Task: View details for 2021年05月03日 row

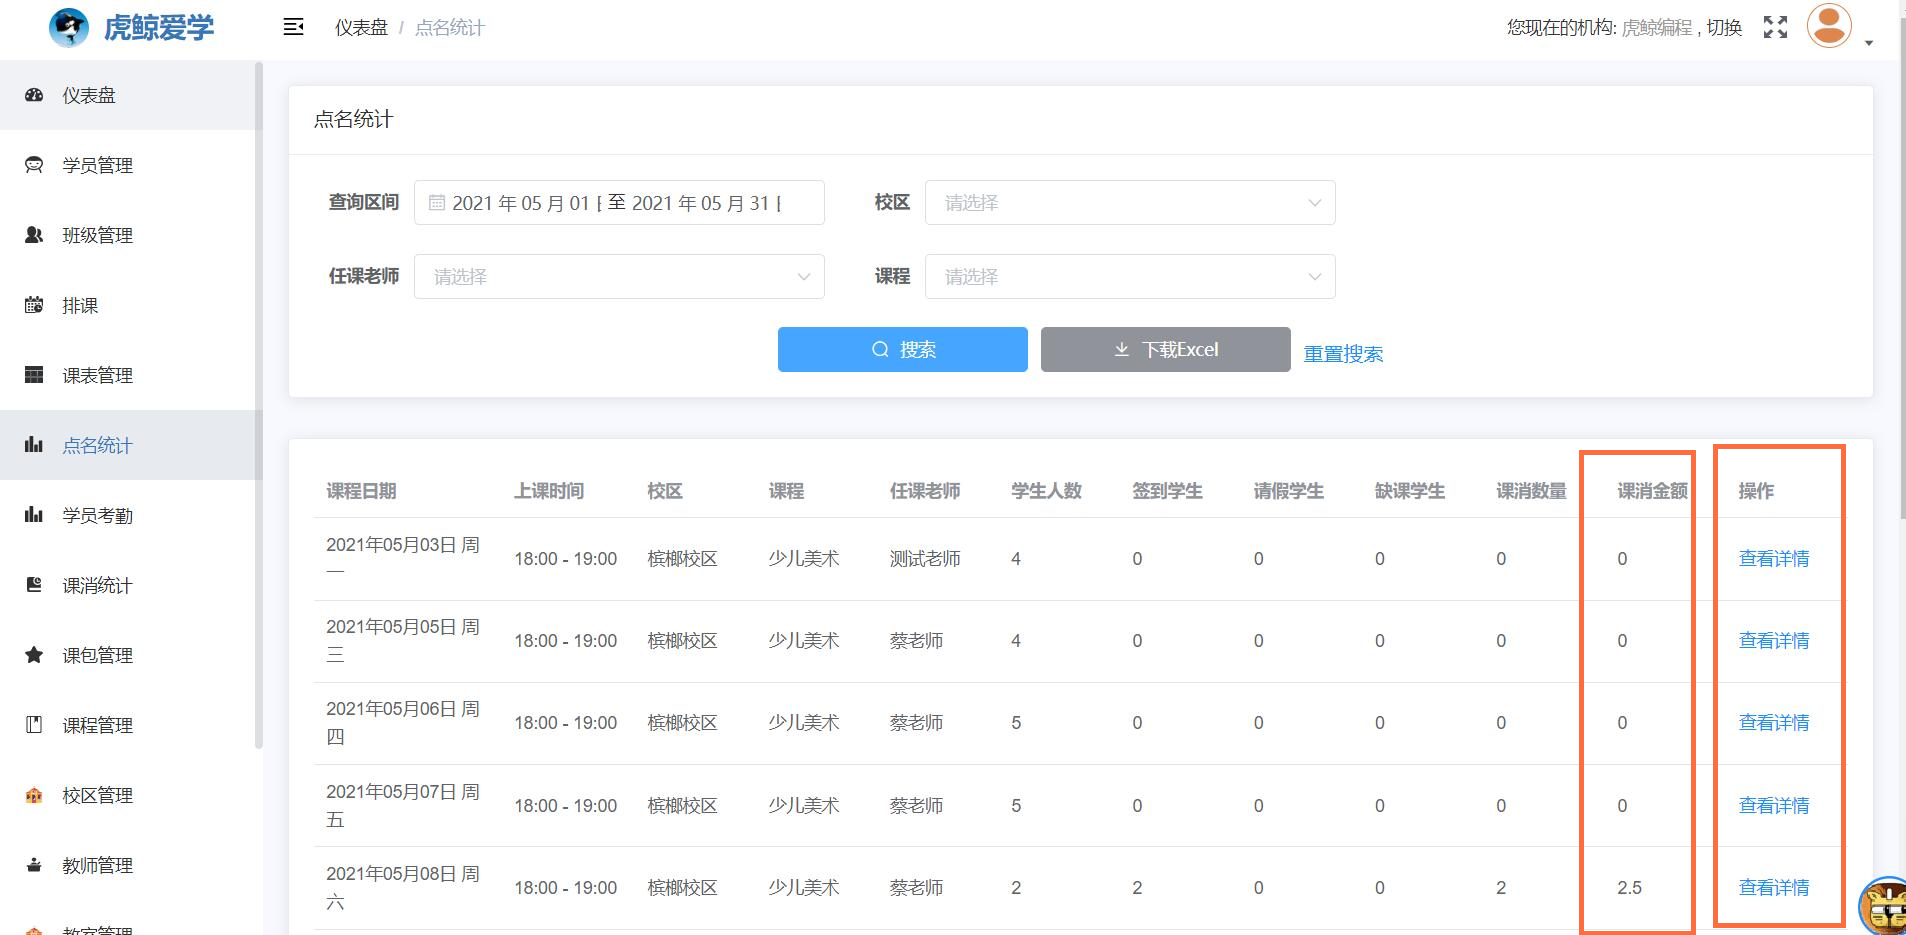Action: pyautogui.click(x=1774, y=559)
